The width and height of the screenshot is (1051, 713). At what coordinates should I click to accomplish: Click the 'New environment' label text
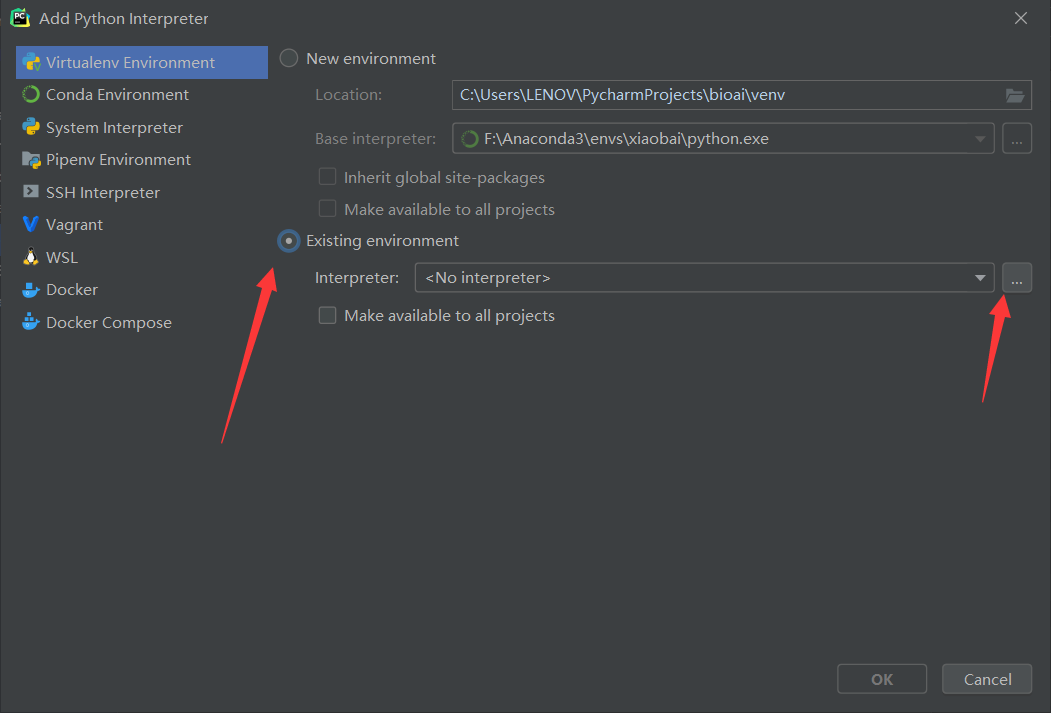click(x=371, y=58)
